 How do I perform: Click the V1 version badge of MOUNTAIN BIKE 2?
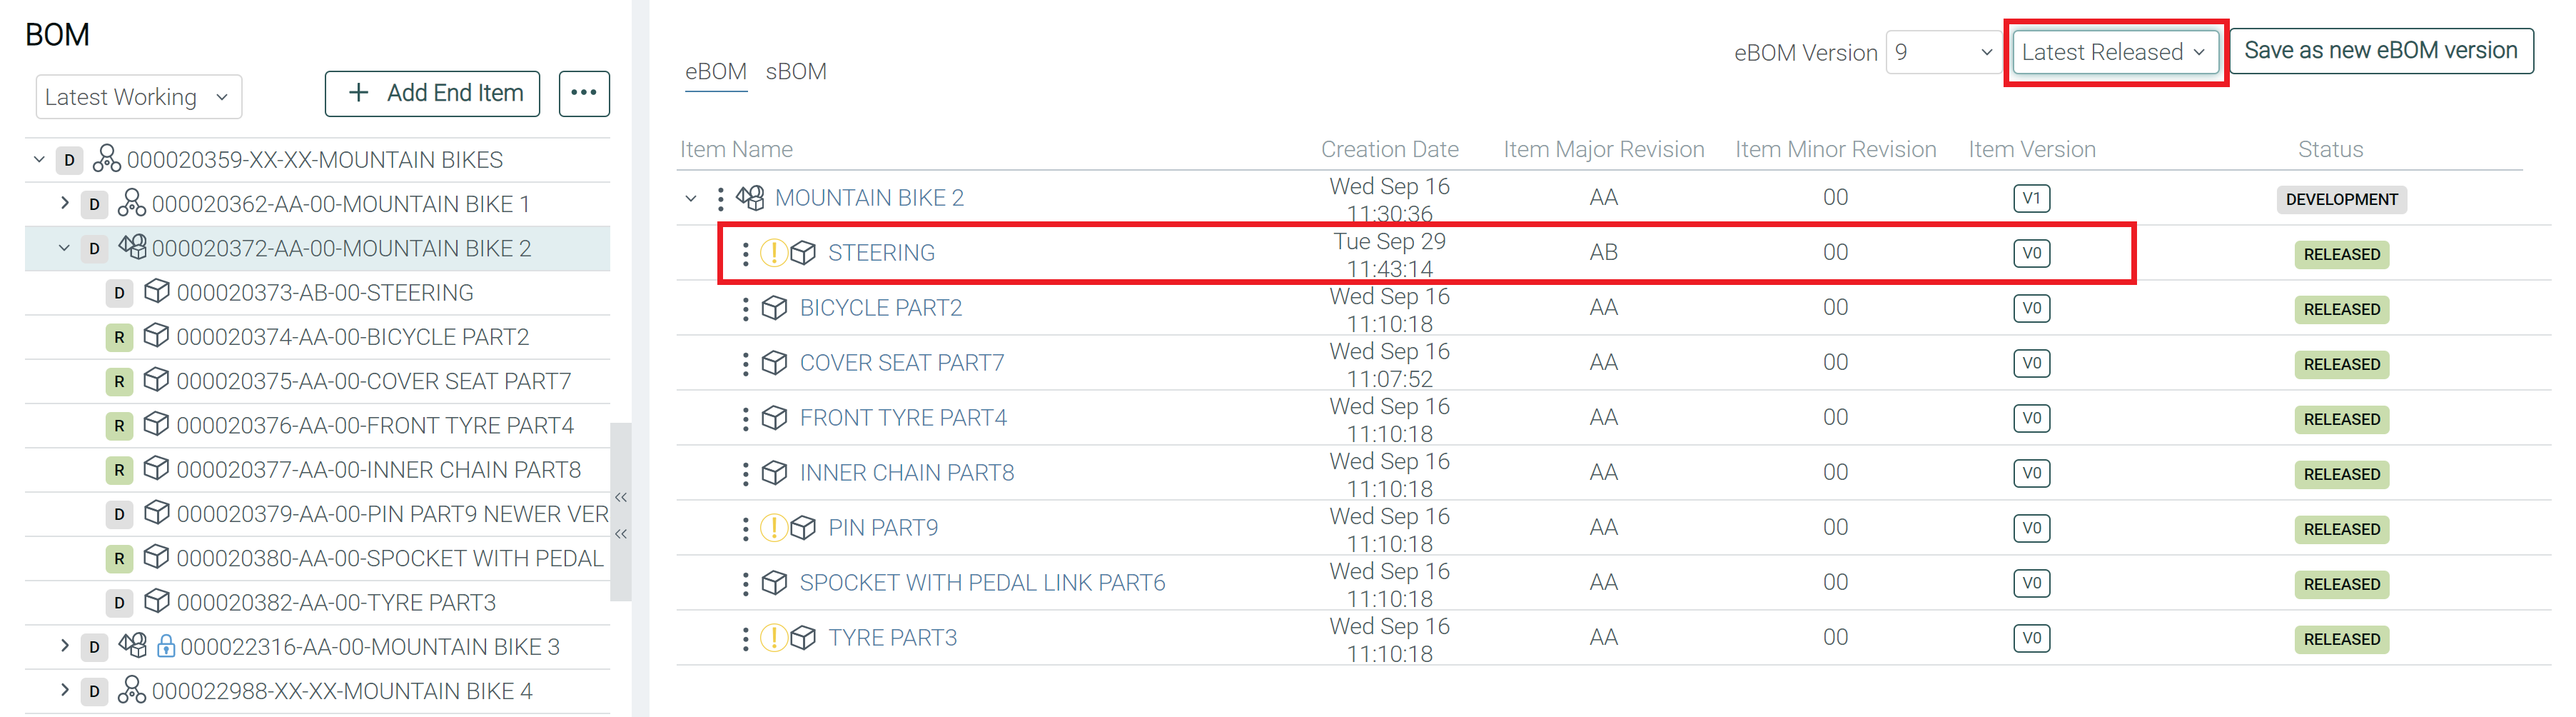pos(2030,199)
